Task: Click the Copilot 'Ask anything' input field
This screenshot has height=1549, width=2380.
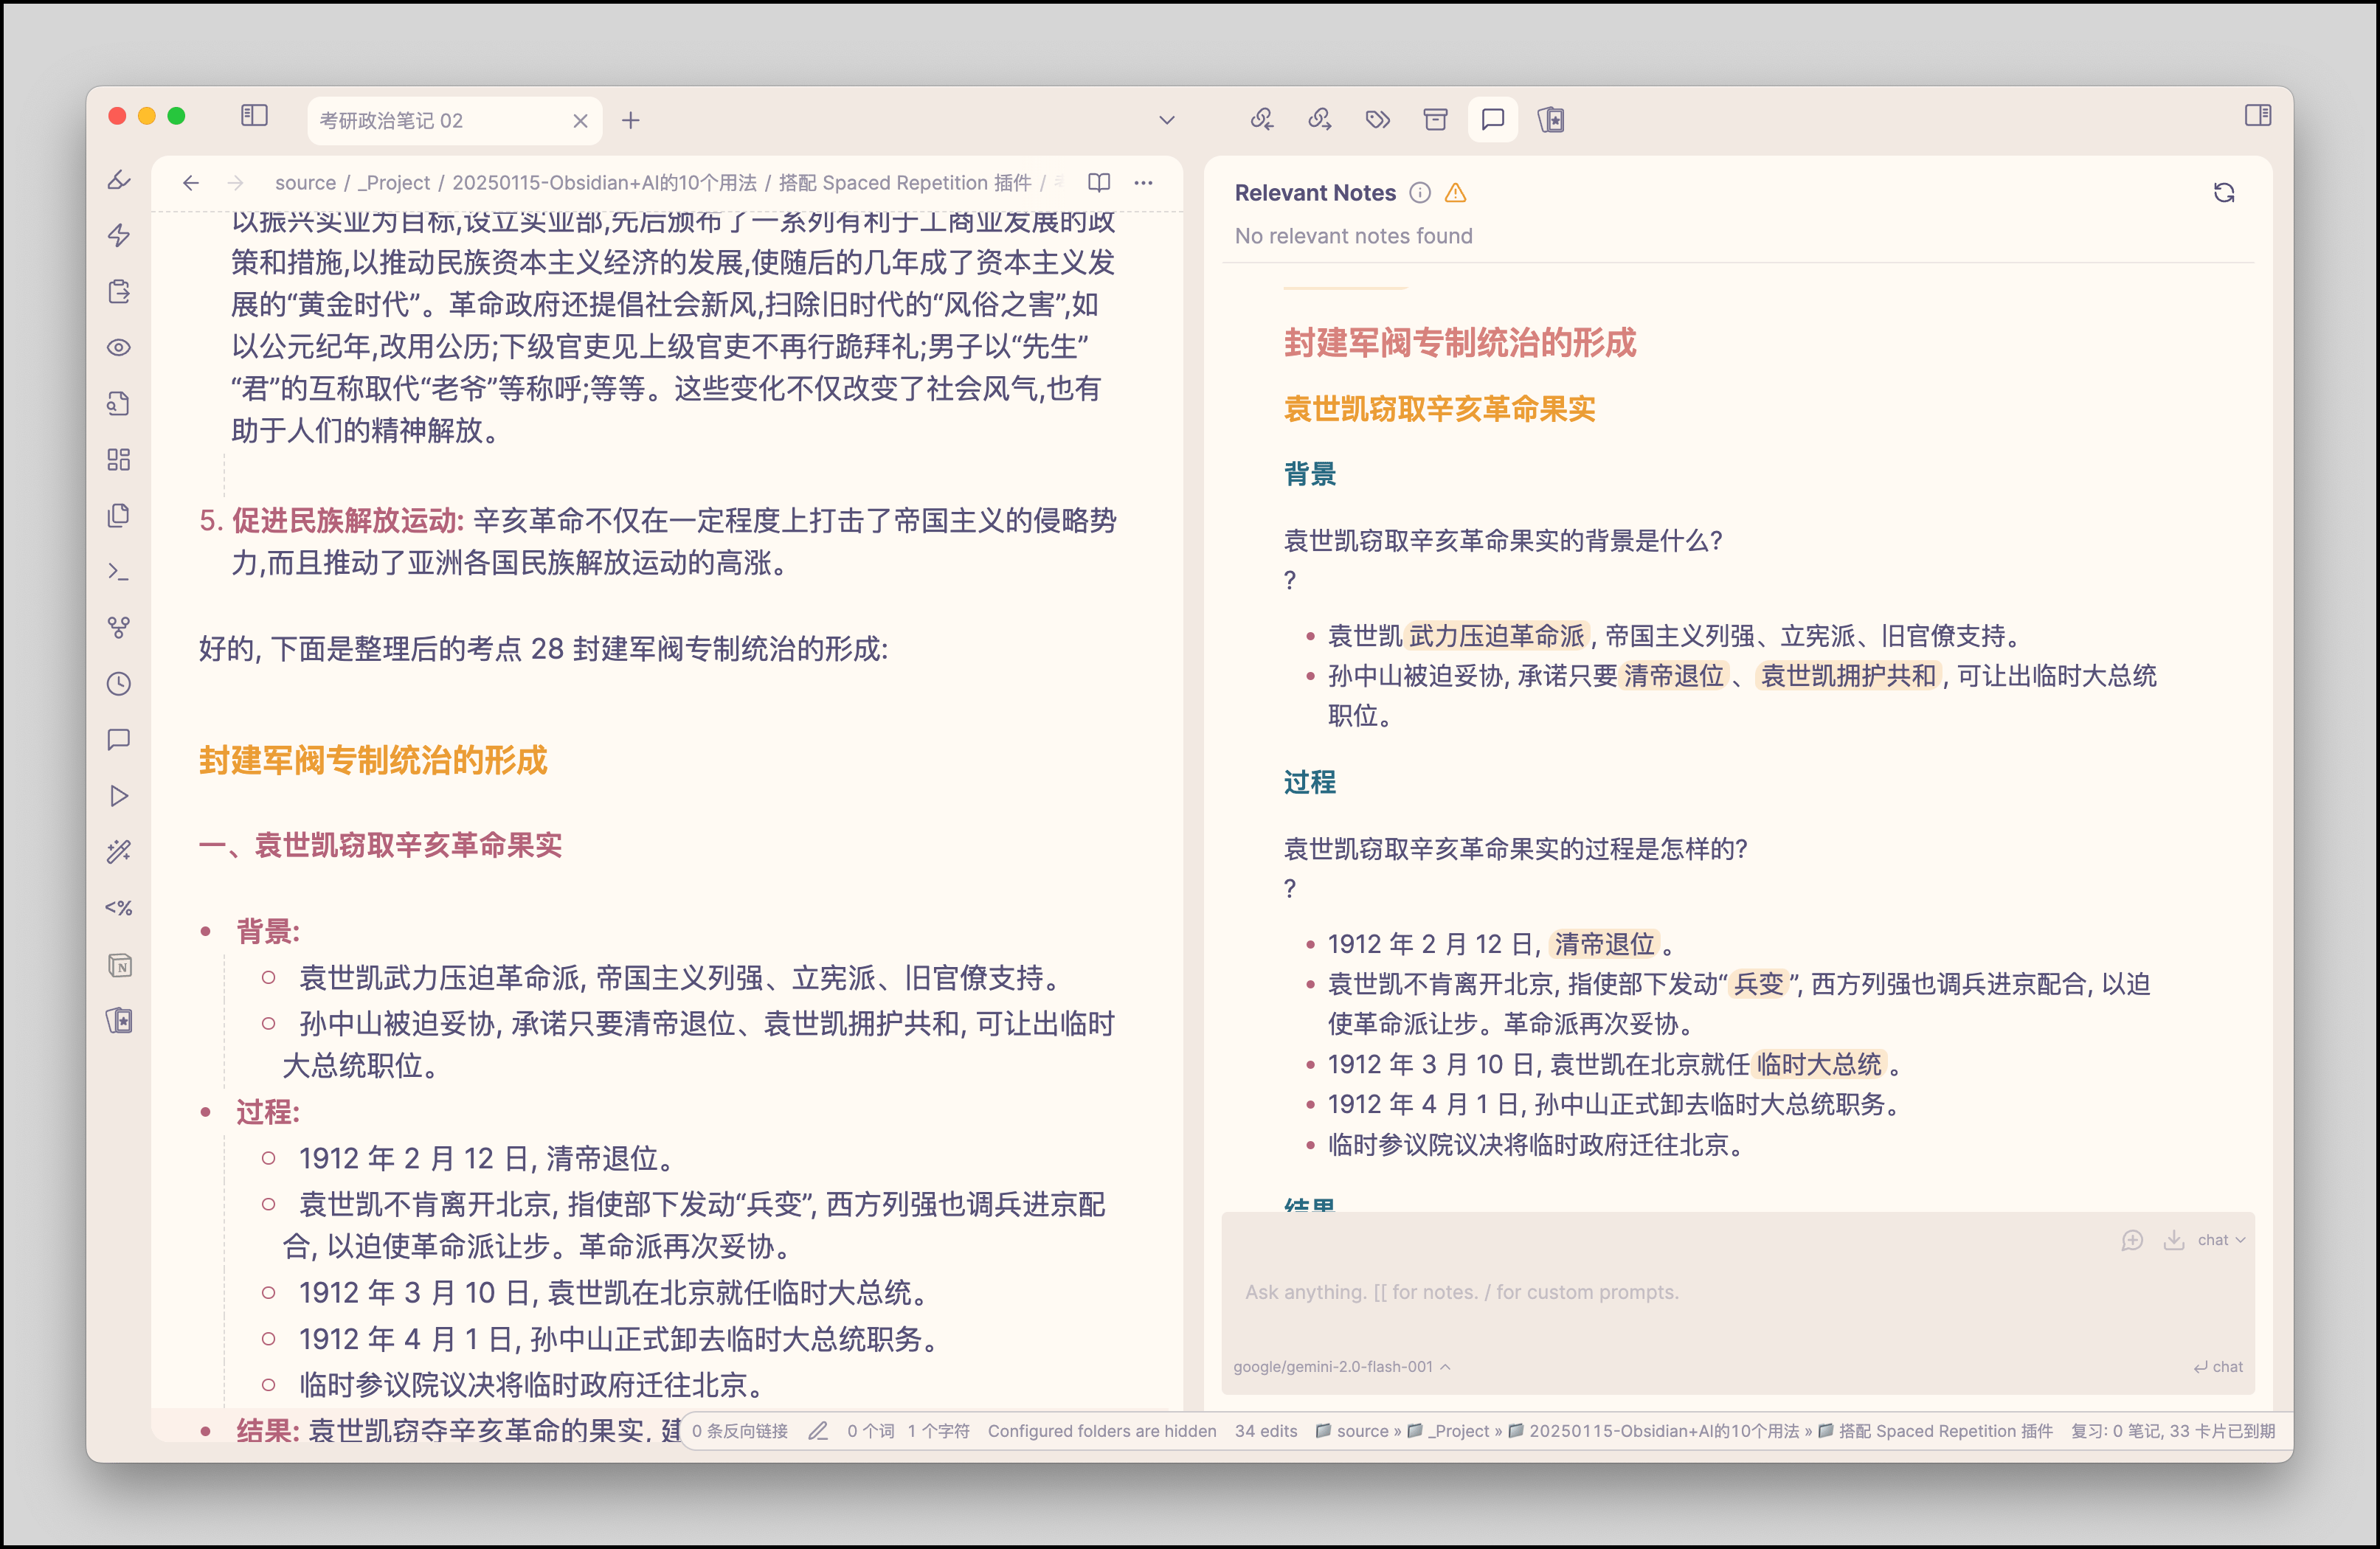Action: pyautogui.click(x=1738, y=1293)
